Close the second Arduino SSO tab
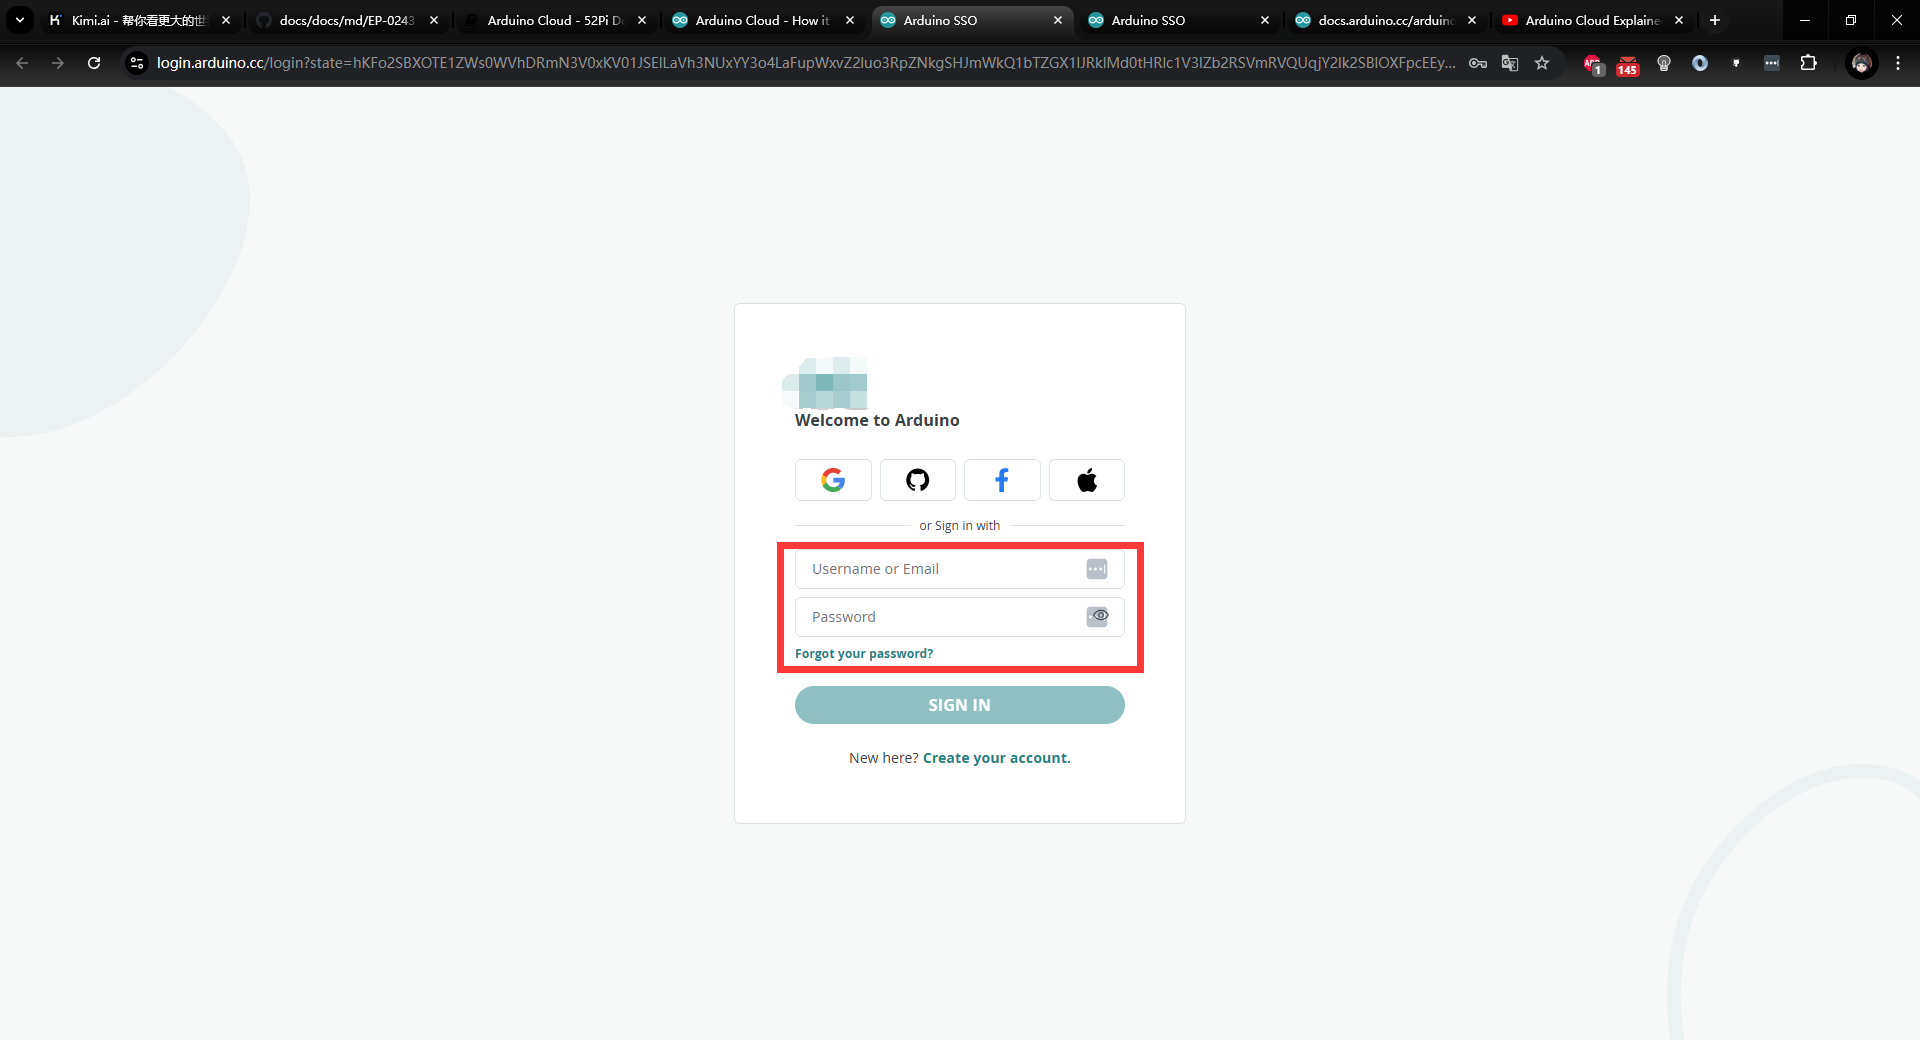1920x1040 pixels. (x=1265, y=20)
